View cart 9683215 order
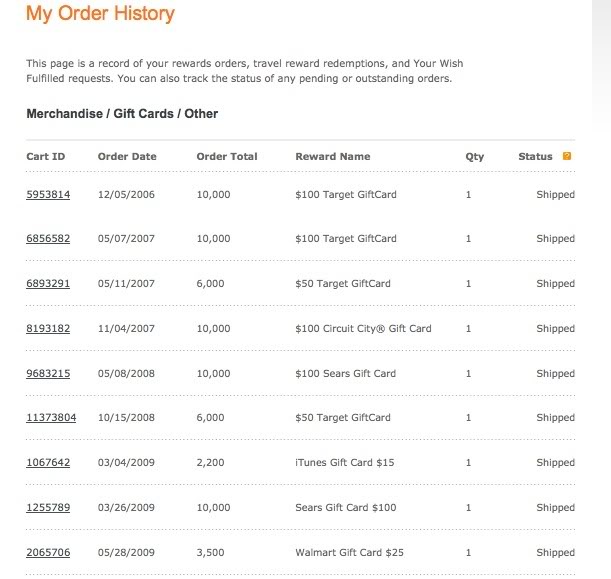The image size is (611, 579). click(x=48, y=373)
